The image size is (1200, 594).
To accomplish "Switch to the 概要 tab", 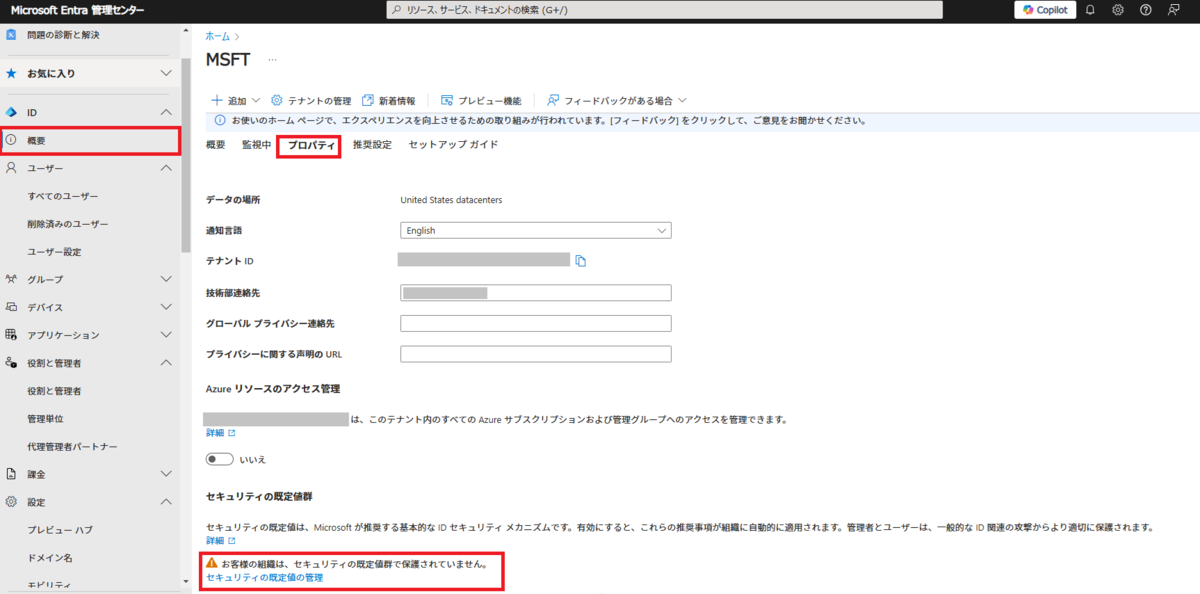I will coord(215,145).
